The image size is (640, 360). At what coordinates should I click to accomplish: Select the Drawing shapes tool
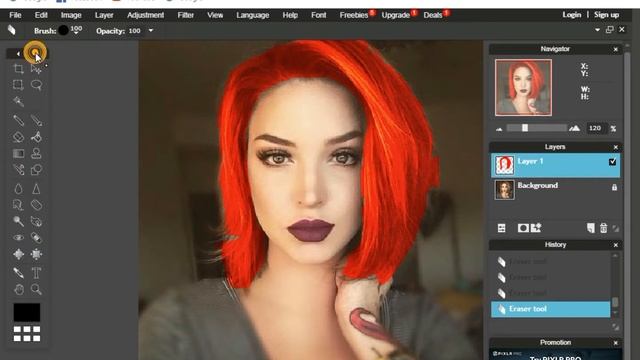click(36, 170)
